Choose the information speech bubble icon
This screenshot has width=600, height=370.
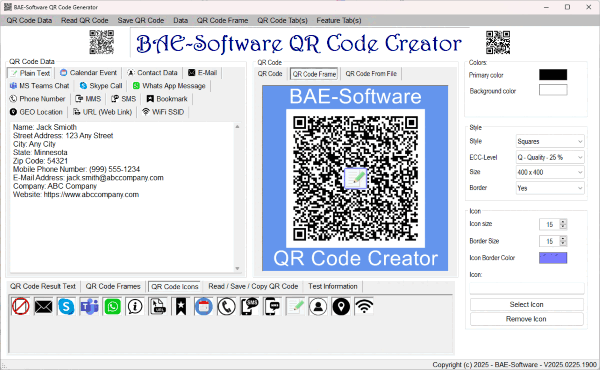(135, 306)
